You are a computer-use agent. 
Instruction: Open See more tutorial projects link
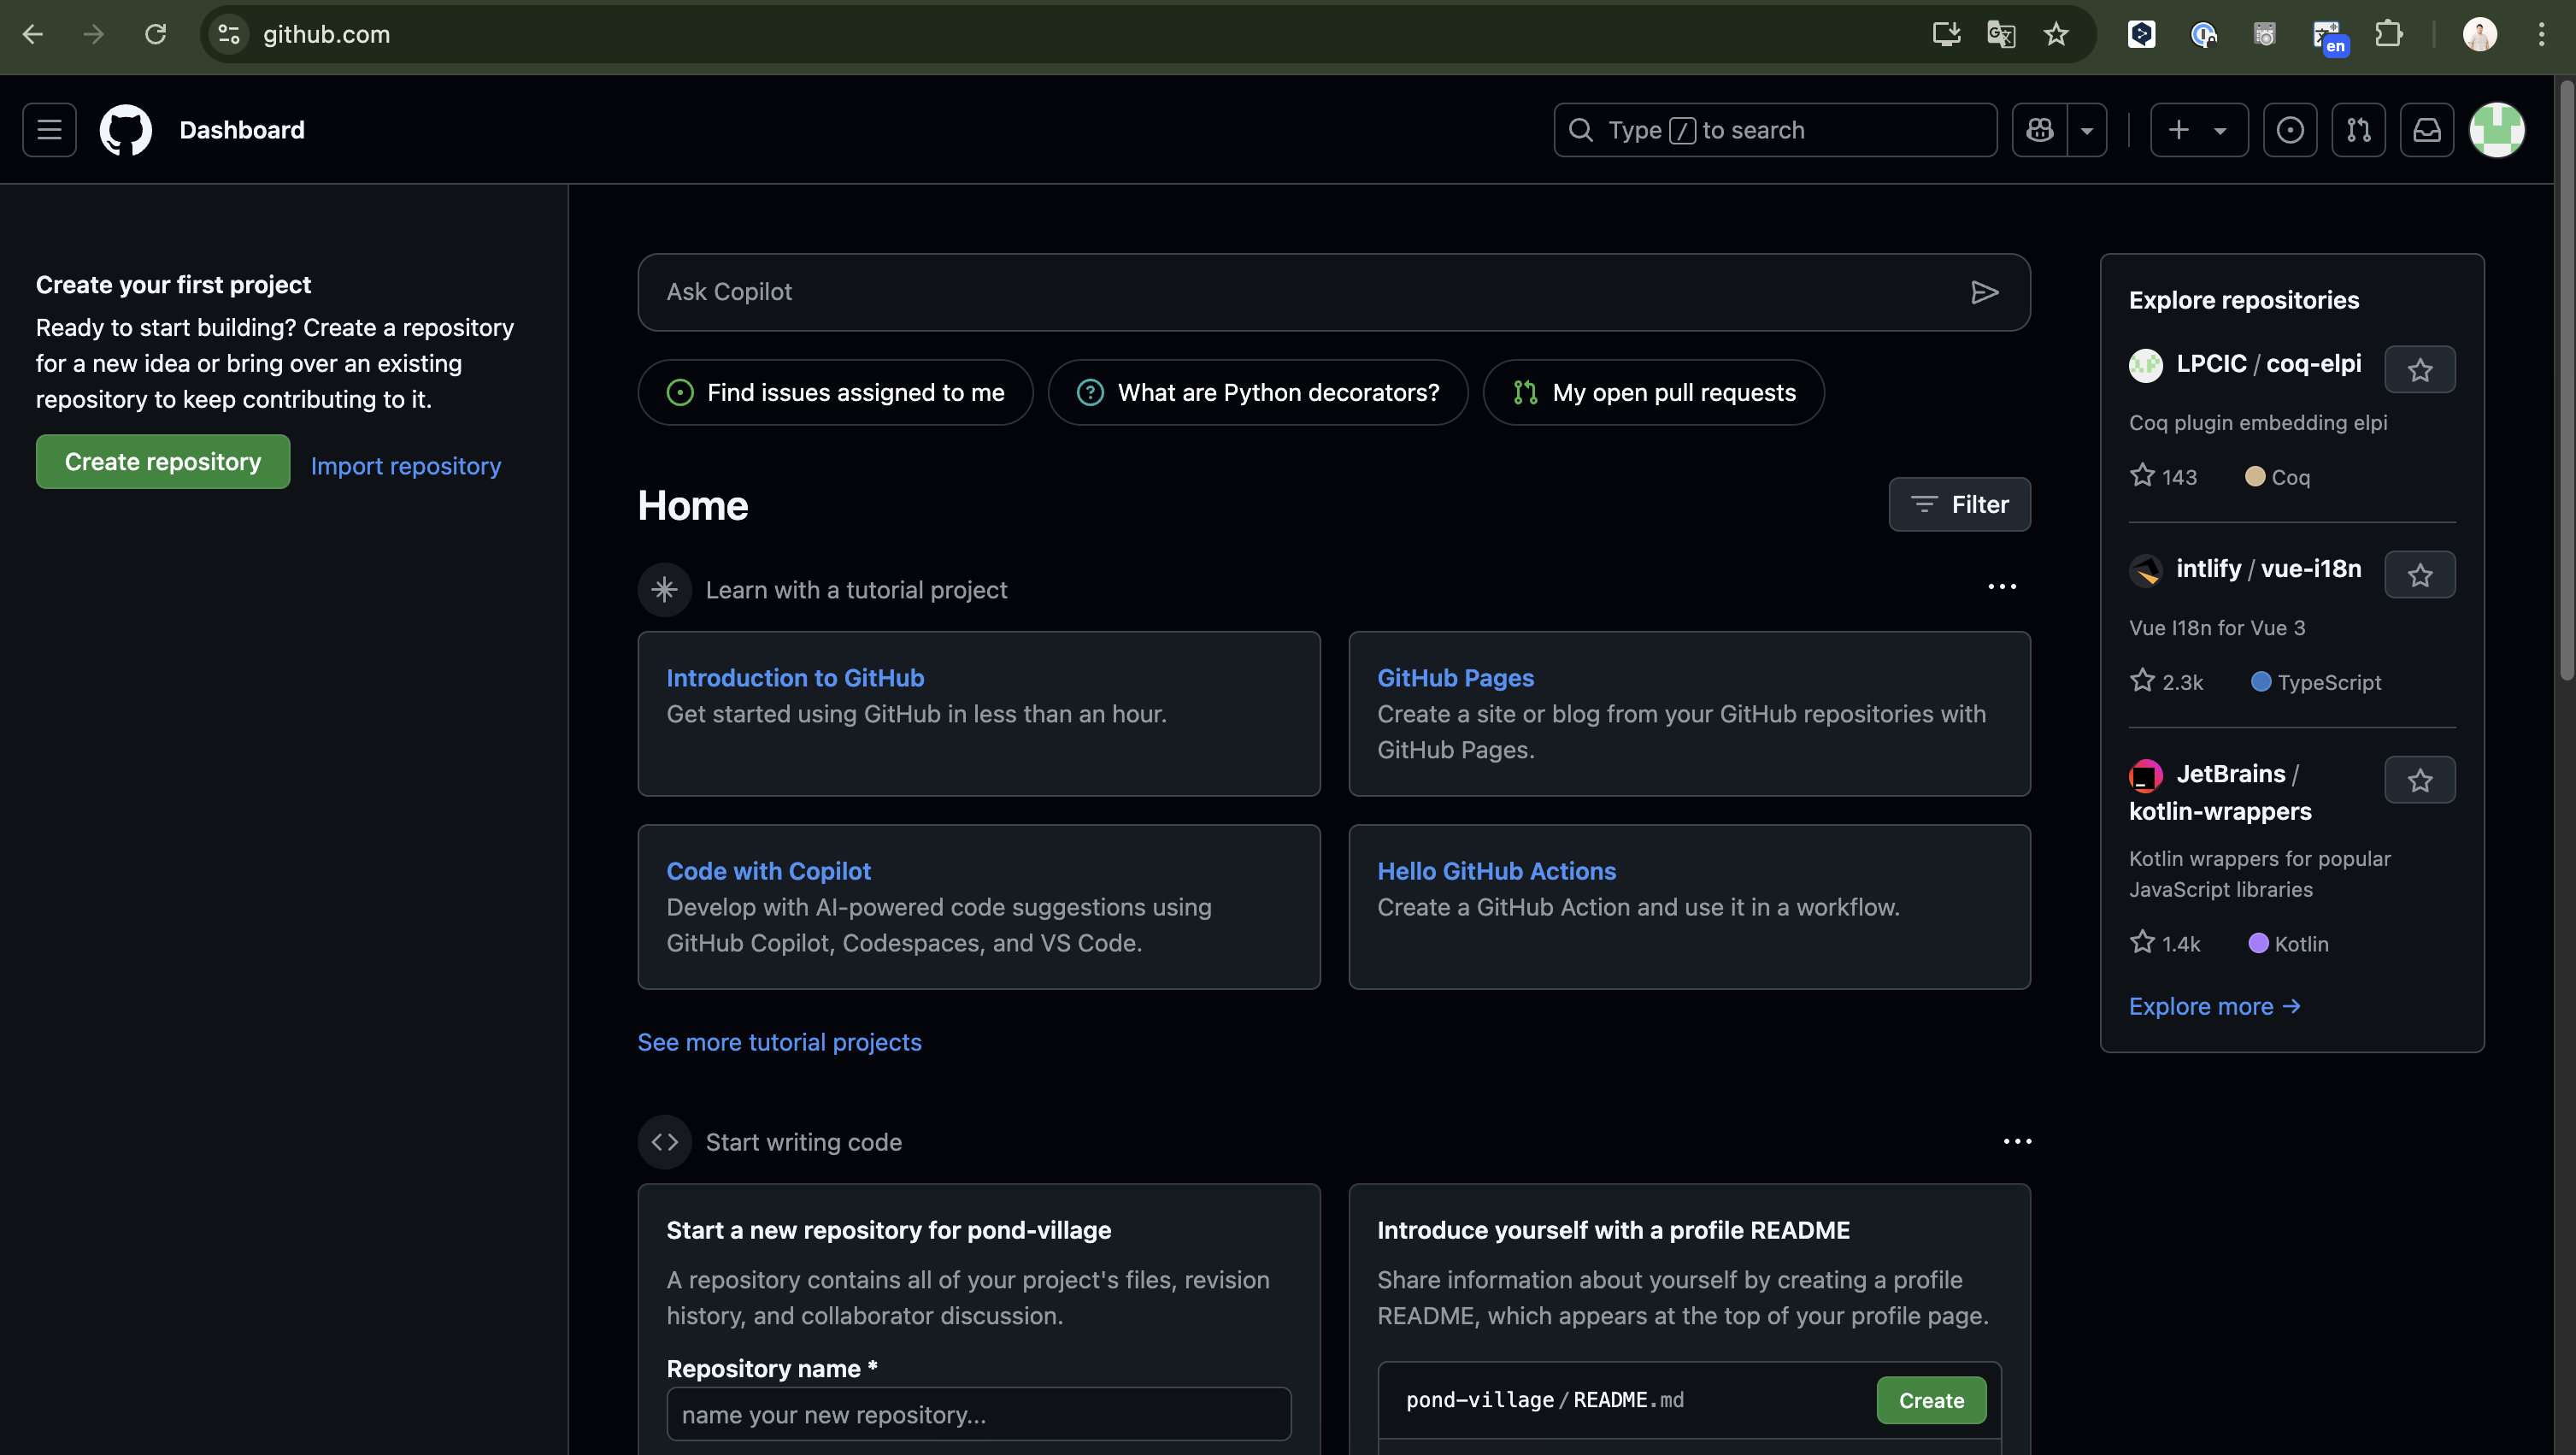tap(779, 1041)
